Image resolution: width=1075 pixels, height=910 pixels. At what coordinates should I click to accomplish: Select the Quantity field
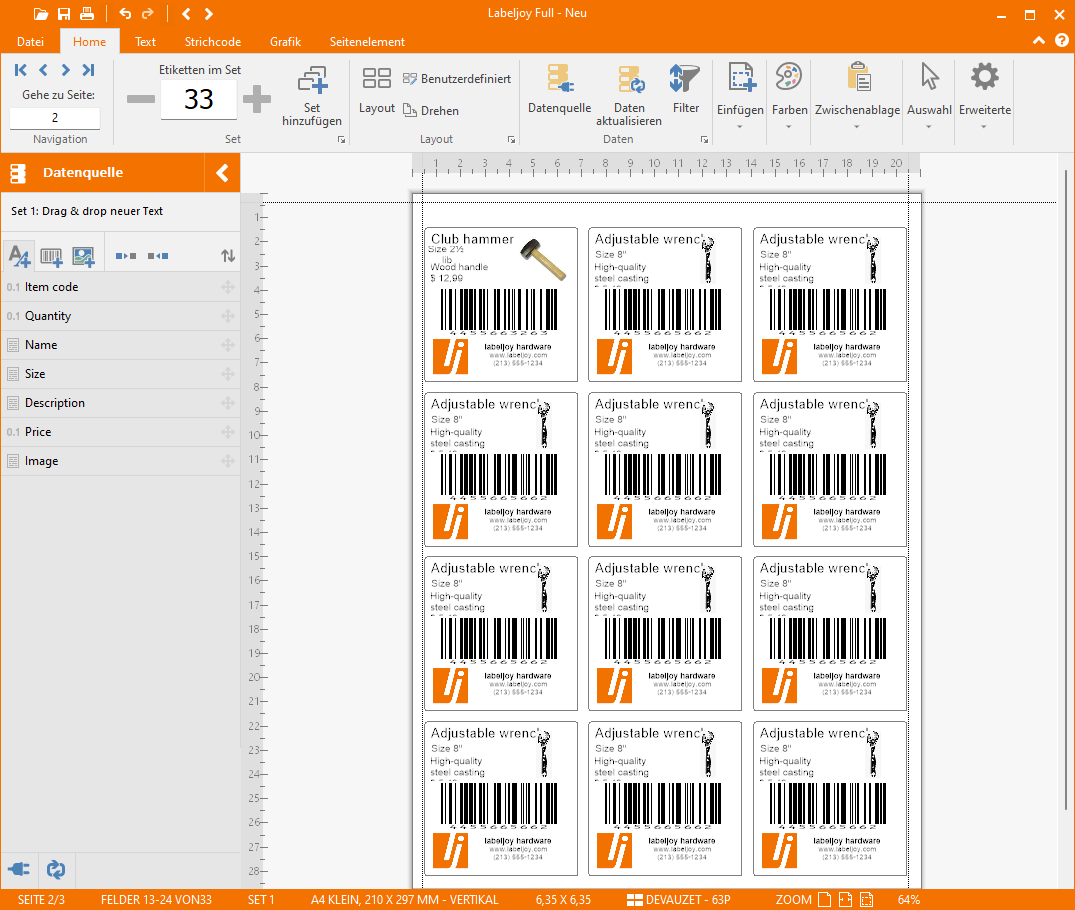pos(121,316)
